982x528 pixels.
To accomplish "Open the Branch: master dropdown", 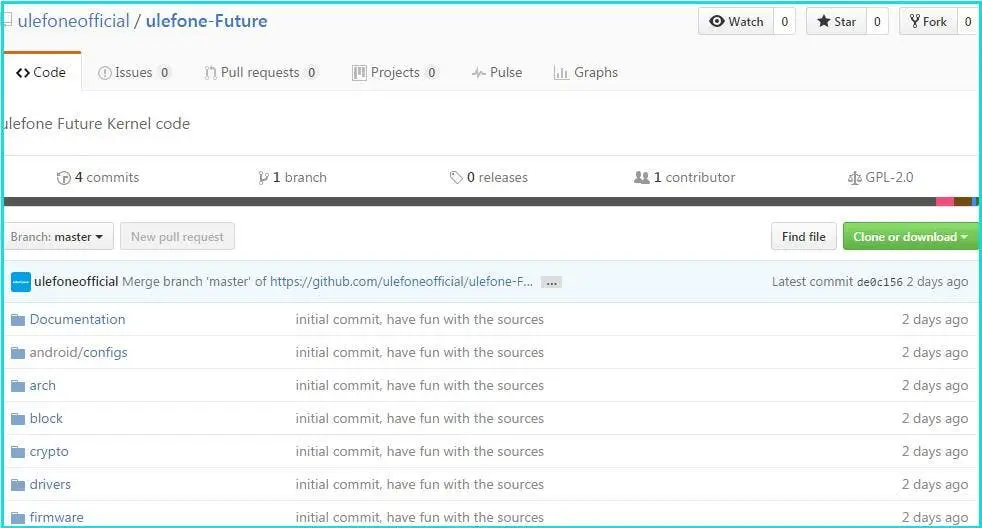I will 58,237.
